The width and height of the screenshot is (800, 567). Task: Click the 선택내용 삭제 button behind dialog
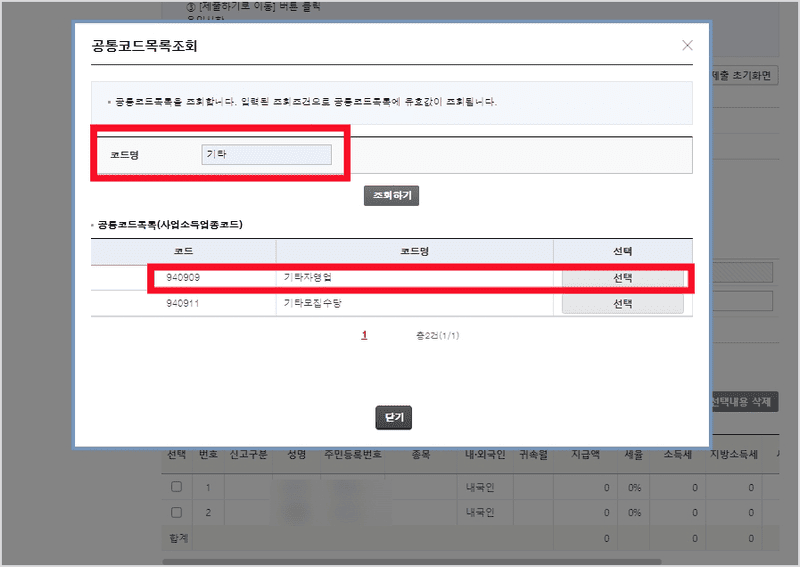click(x=744, y=402)
